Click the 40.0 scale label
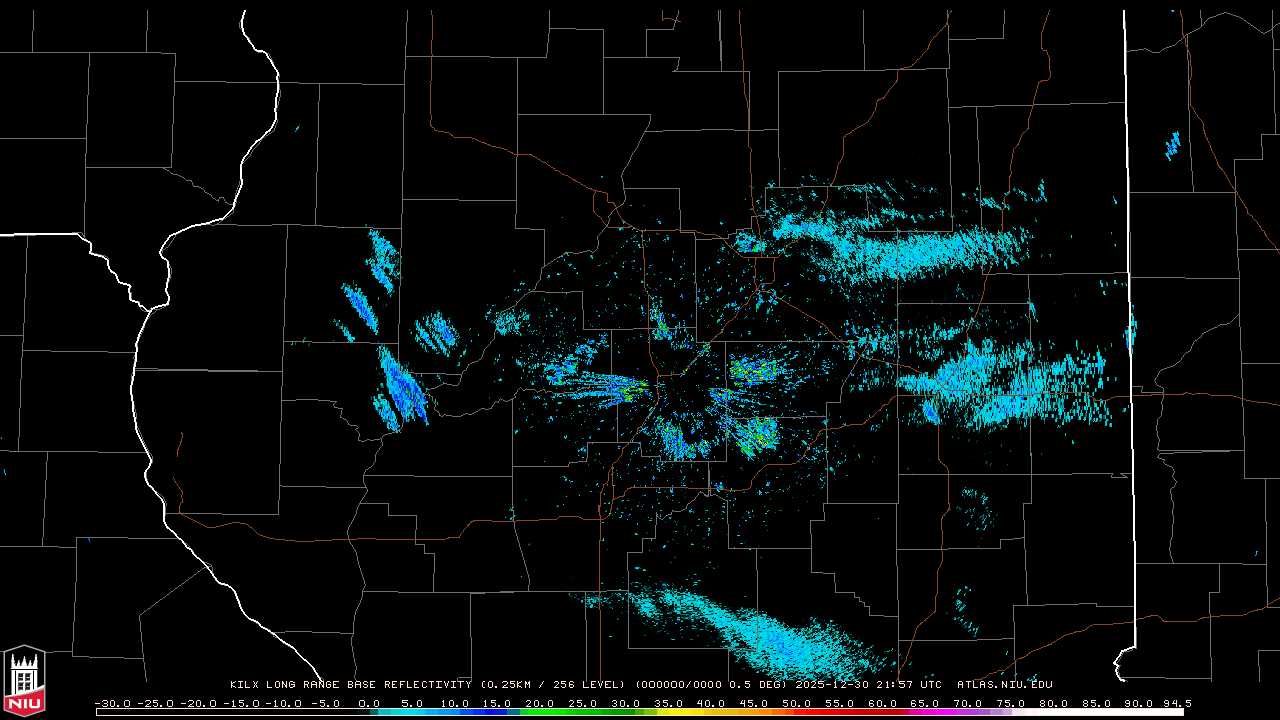The height and width of the screenshot is (720, 1280). point(711,703)
